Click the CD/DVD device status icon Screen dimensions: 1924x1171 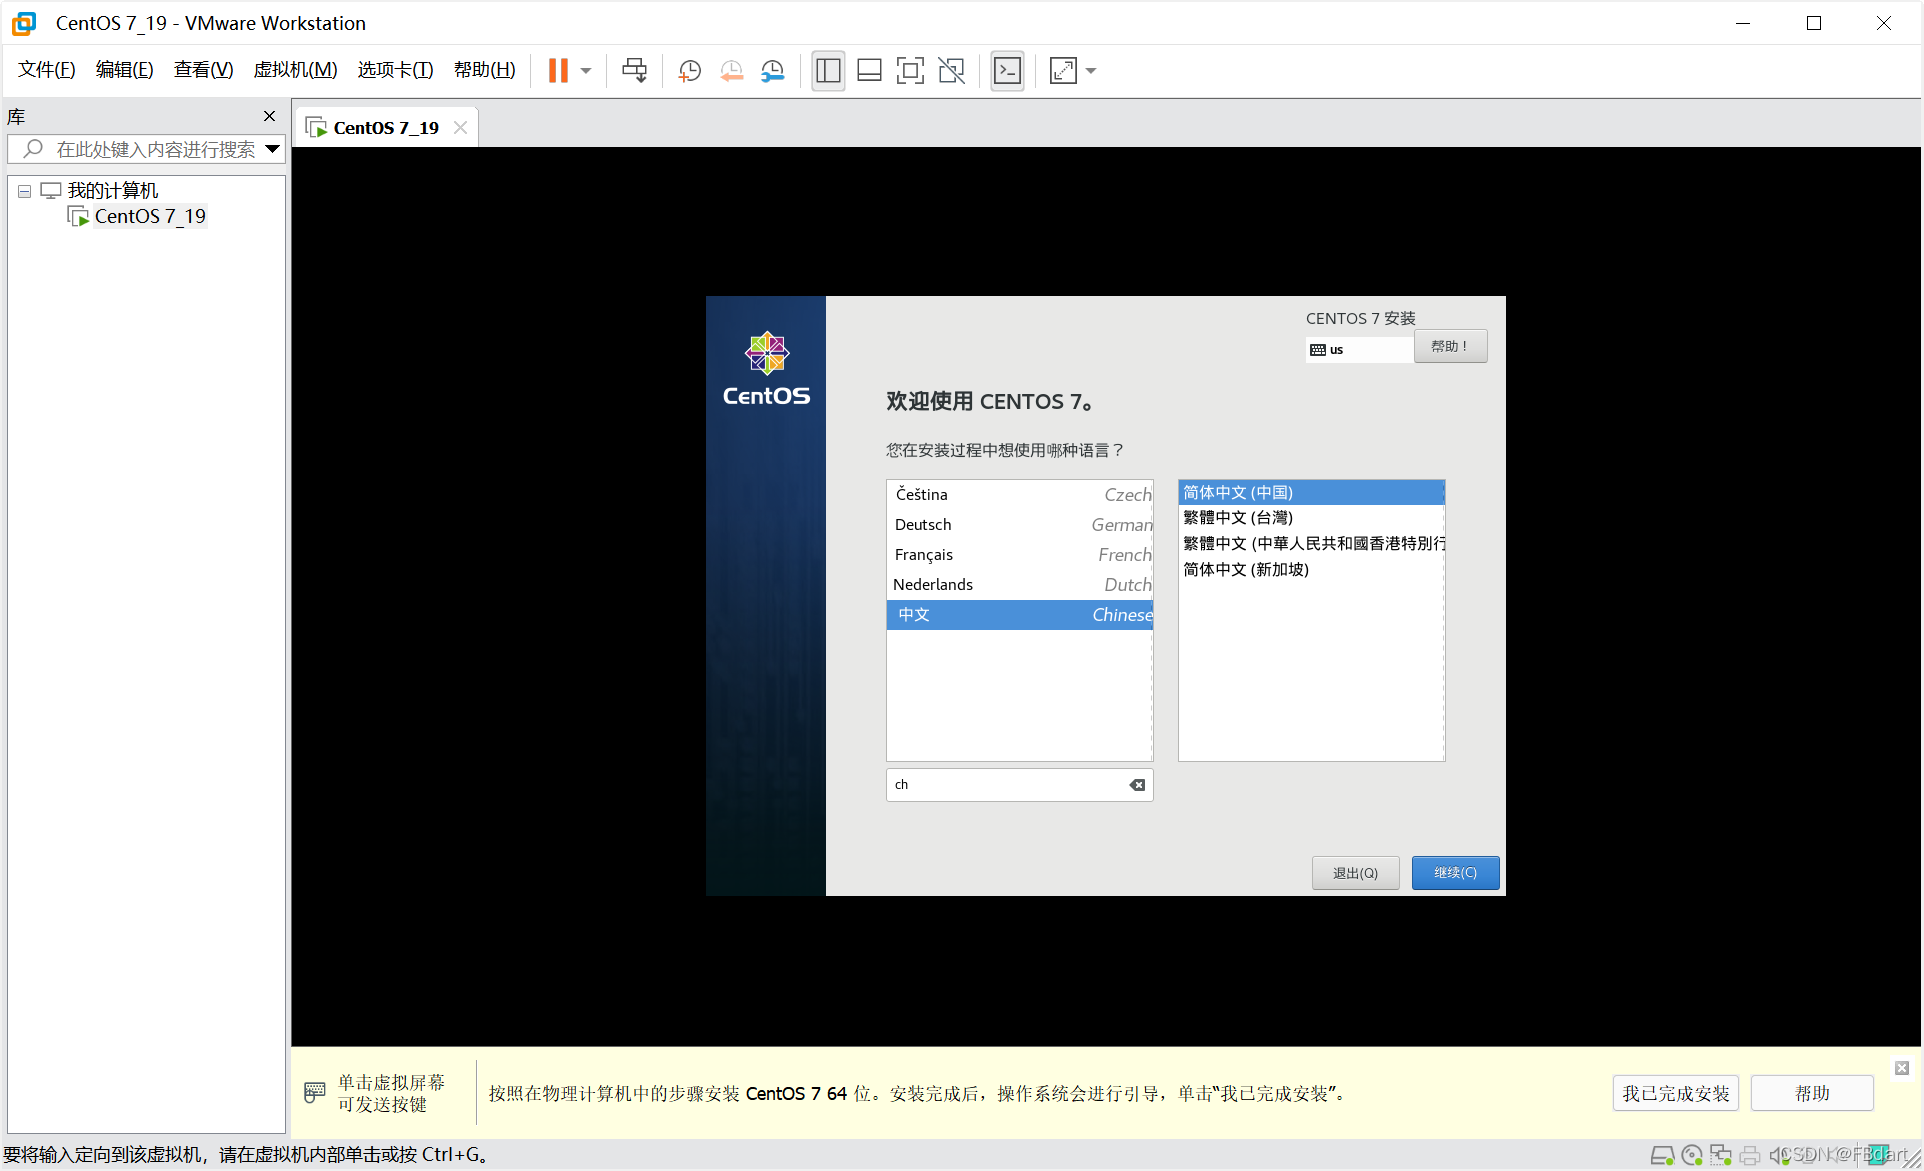1694,1155
